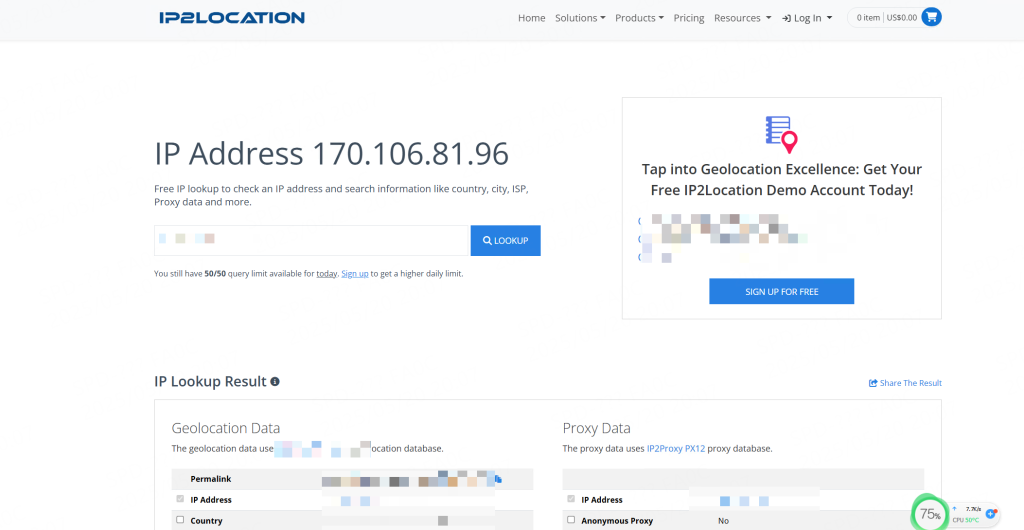Screen dimensions: 1024x530
Task: Click the 75% memory usage circle widget
Action: click(930, 514)
